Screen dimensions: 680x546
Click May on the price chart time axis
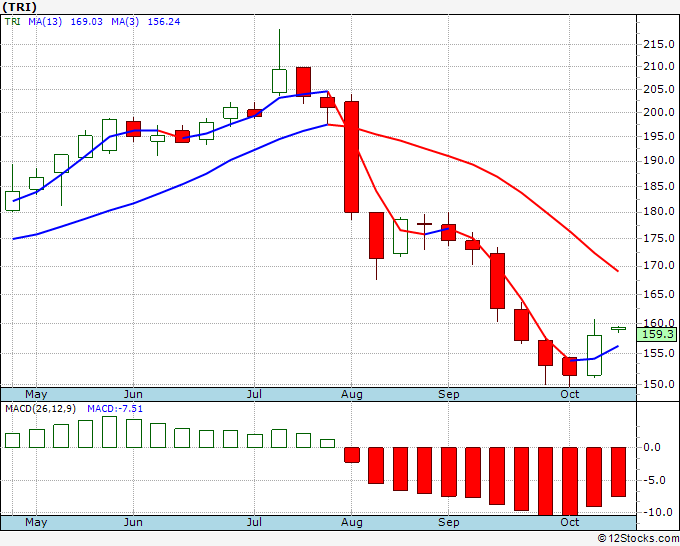[36, 395]
